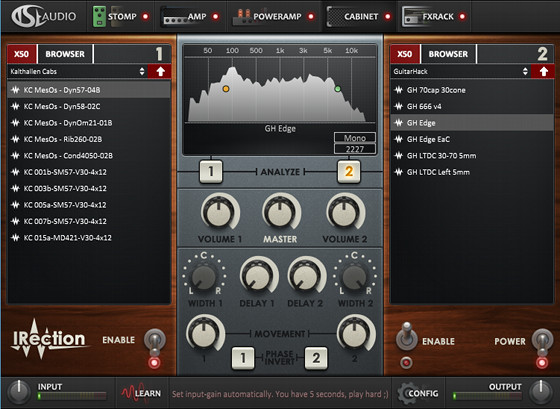Click the Movement 2 knob
The height and width of the screenshot is (409, 560).
point(355,334)
